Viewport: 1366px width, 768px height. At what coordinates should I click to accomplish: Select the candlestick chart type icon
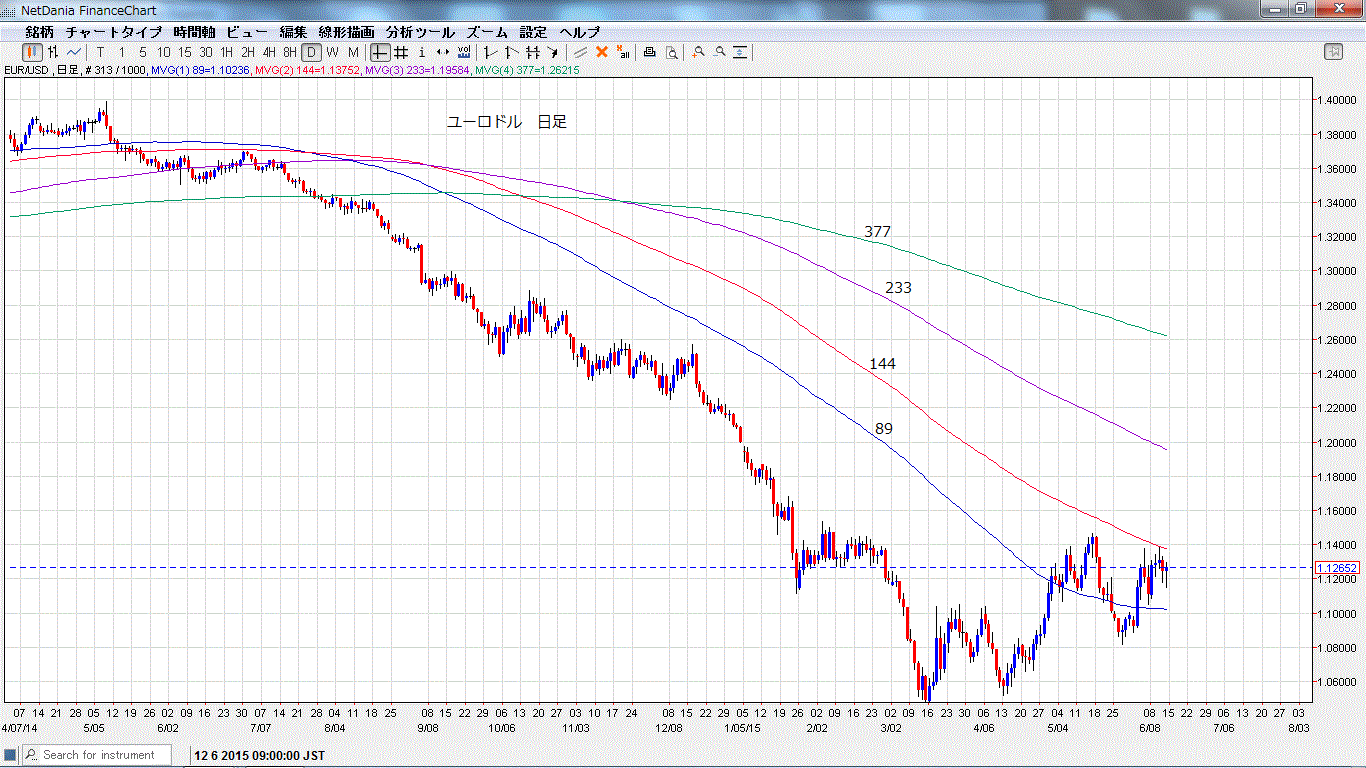[x=32, y=52]
